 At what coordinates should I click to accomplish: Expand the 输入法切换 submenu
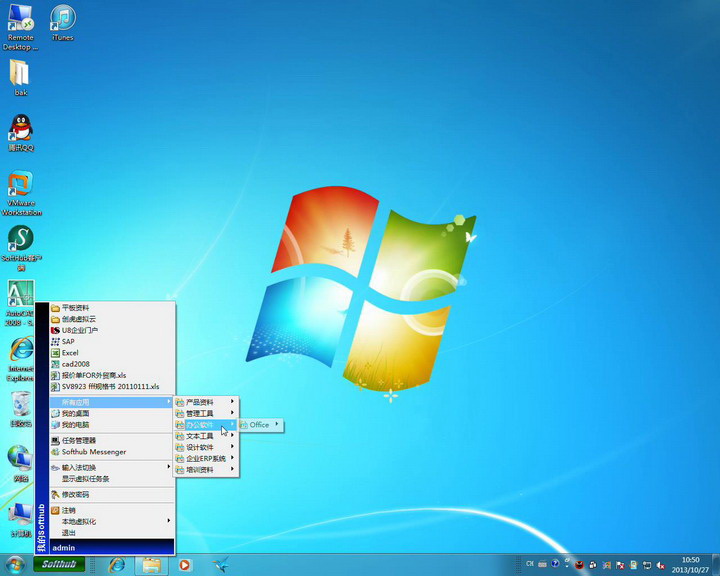110,467
